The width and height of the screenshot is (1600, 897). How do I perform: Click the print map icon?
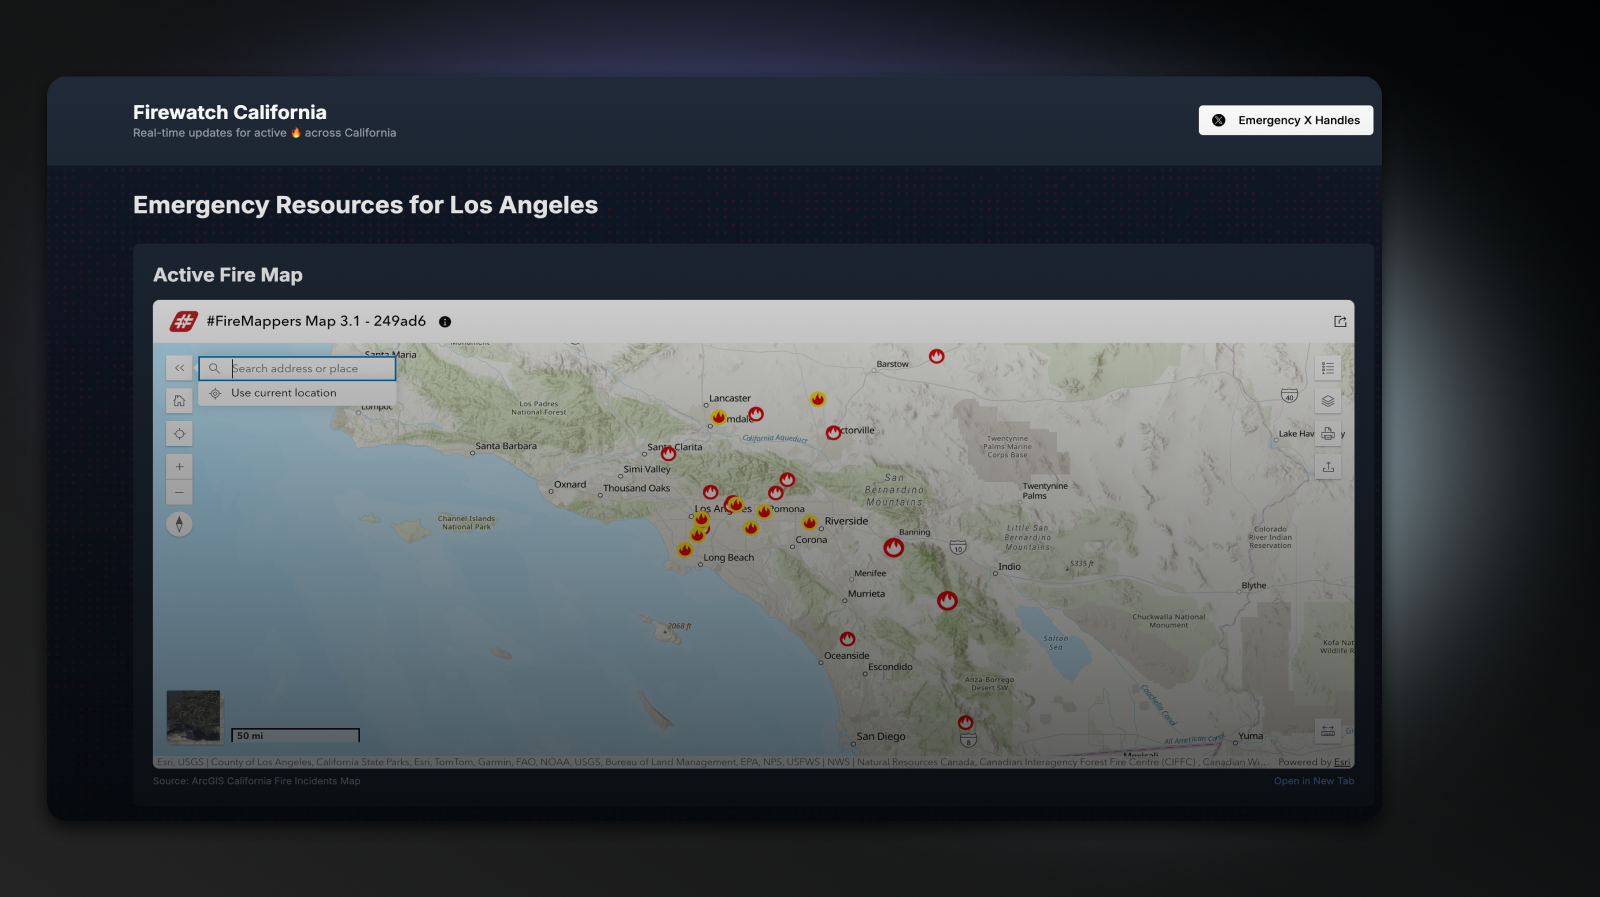pos(1327,434)
